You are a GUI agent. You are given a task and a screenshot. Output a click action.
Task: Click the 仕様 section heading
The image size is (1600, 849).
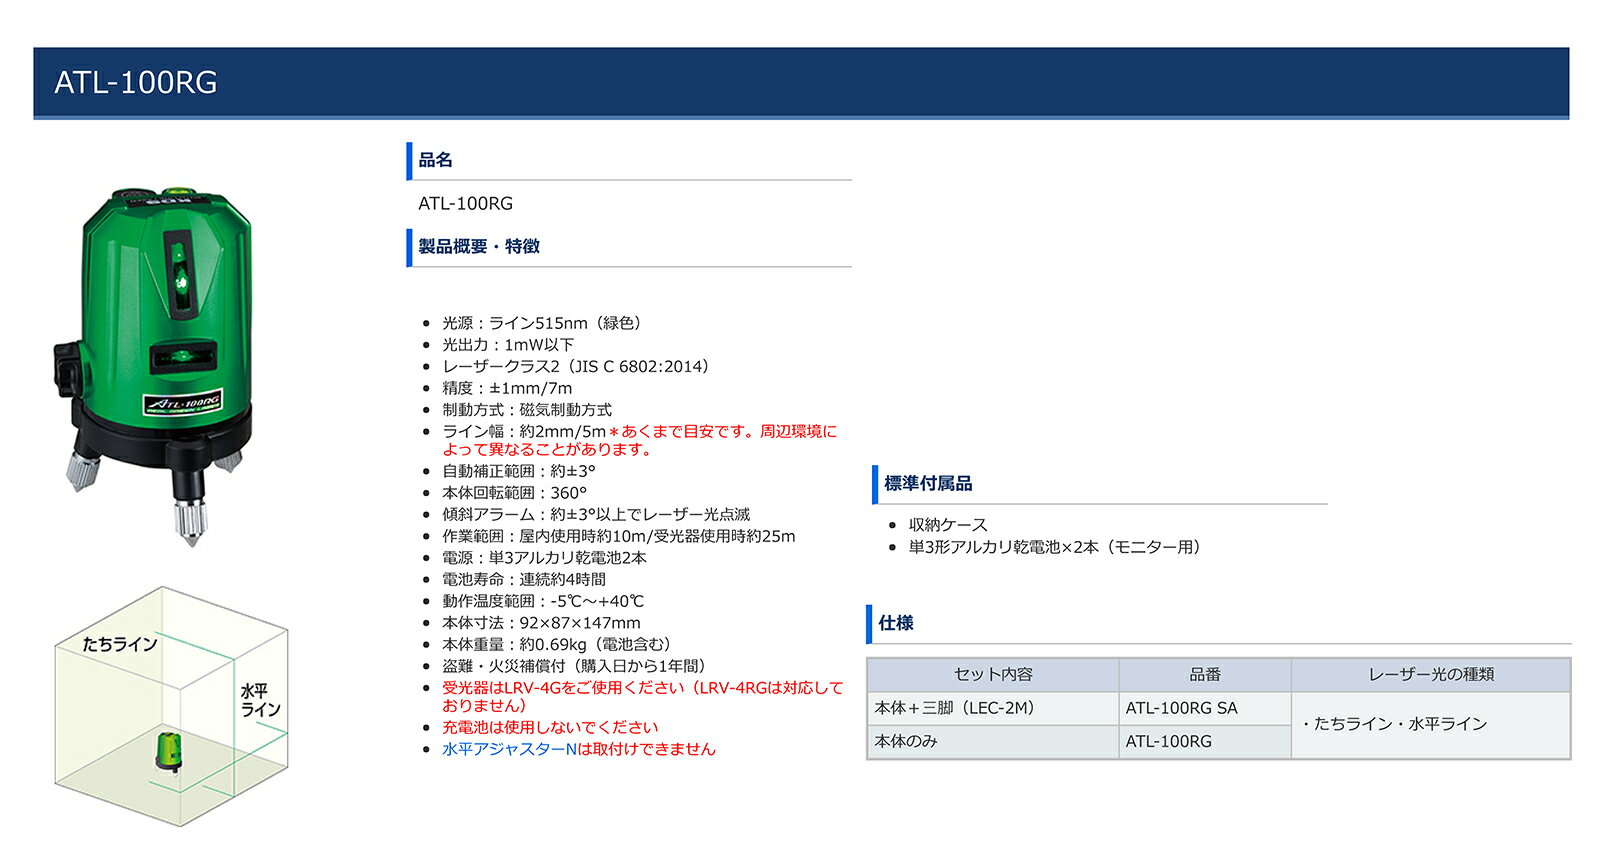click(x=896, y=623)
